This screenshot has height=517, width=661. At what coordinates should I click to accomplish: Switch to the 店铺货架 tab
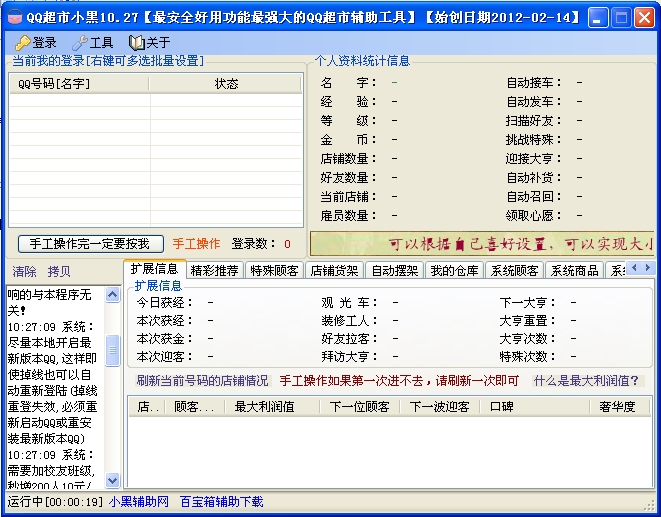pos(334,270)
